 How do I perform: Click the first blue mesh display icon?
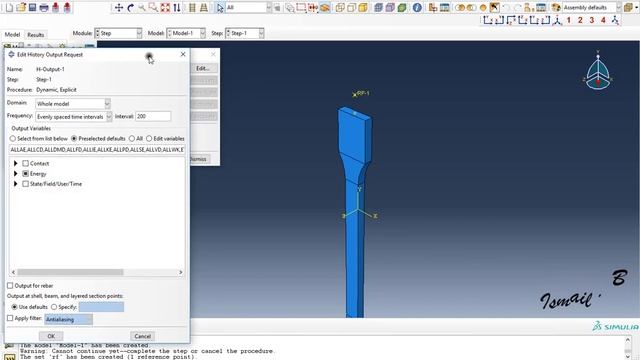click(378, 7)
